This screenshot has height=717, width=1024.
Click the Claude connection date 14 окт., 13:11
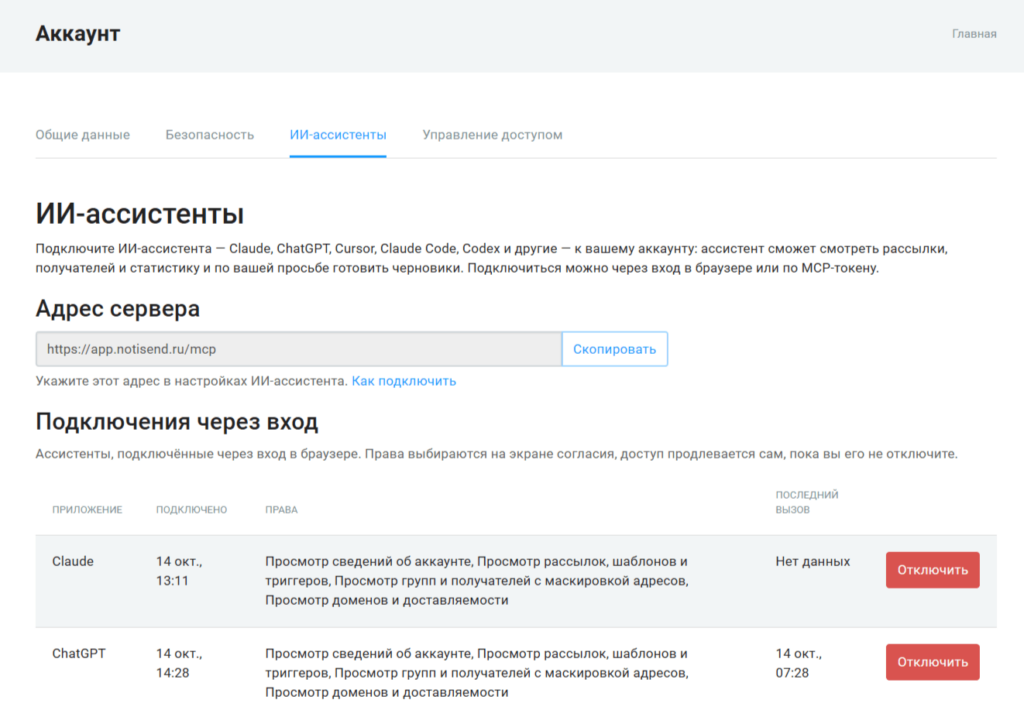coord(179,571)
